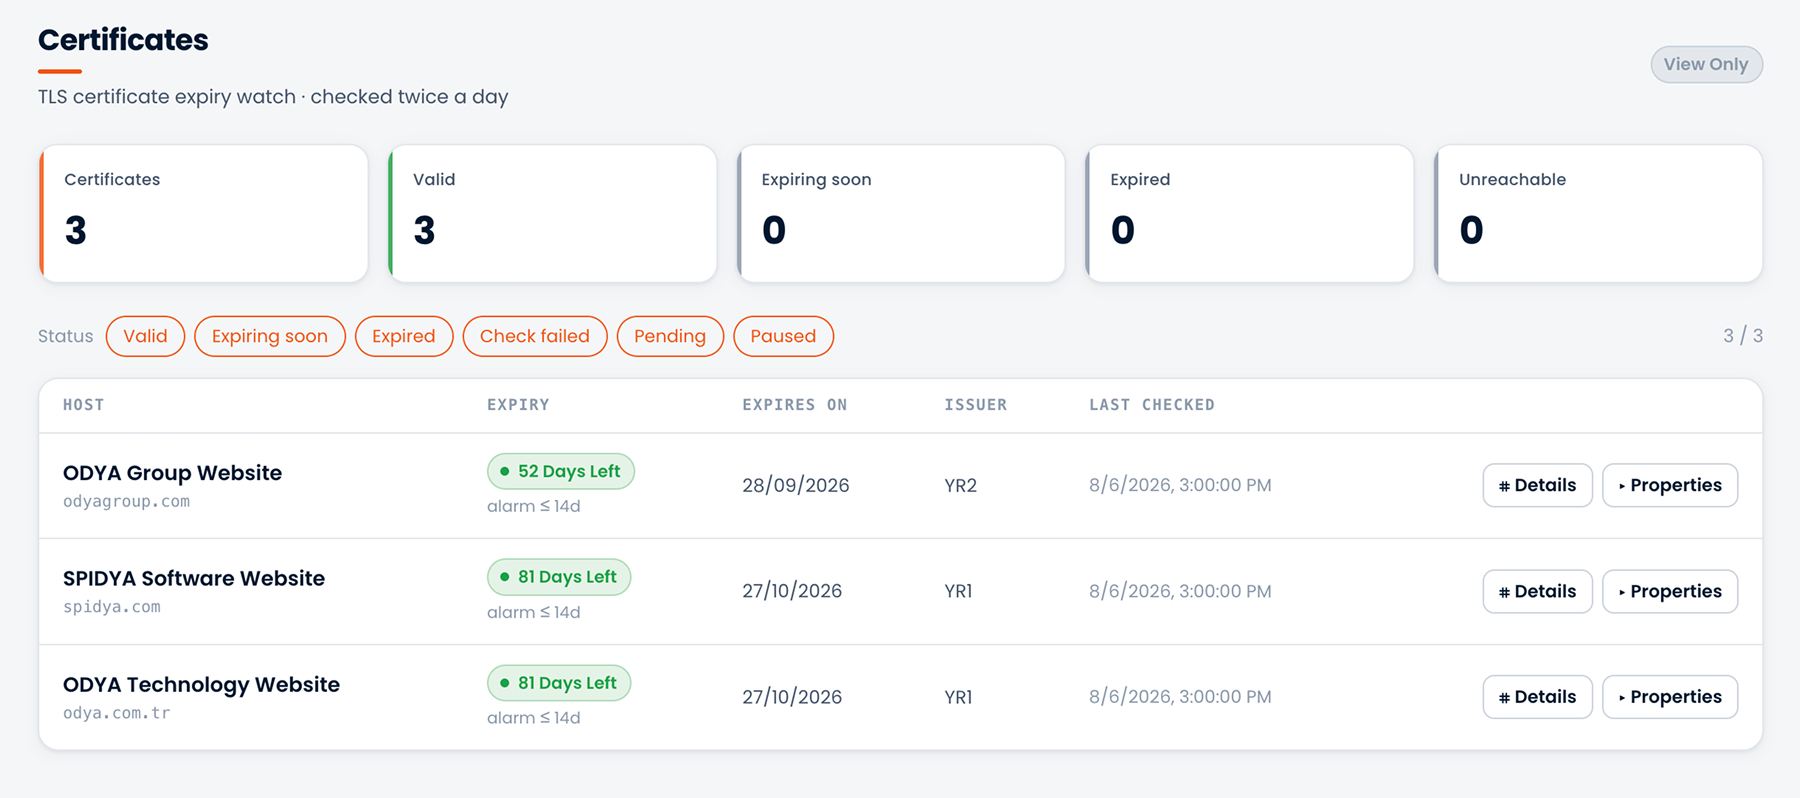The image size is (1800, 798).
Task: Toggle the Paused status filter chip
Action: pyautogui.click(x=783, y=336)
